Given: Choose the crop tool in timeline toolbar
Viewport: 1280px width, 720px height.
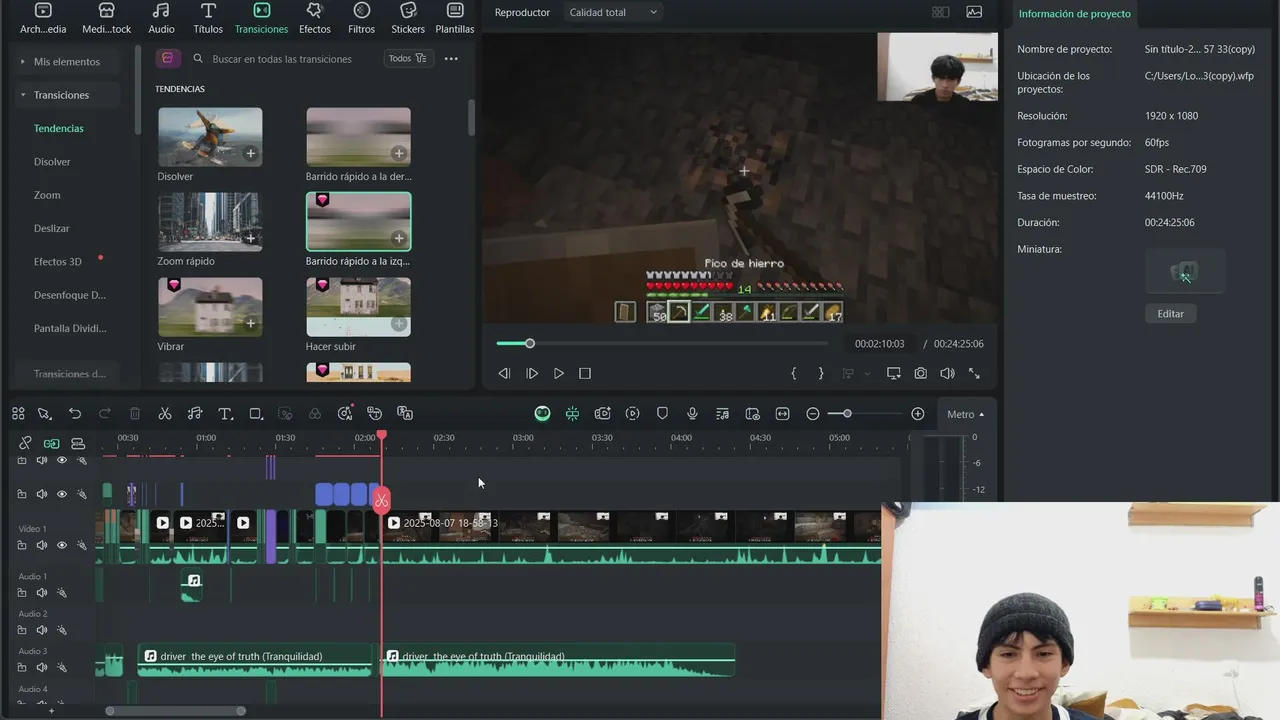Looking at the screenshot, I should pyautogui.click(x=256, y=413).
